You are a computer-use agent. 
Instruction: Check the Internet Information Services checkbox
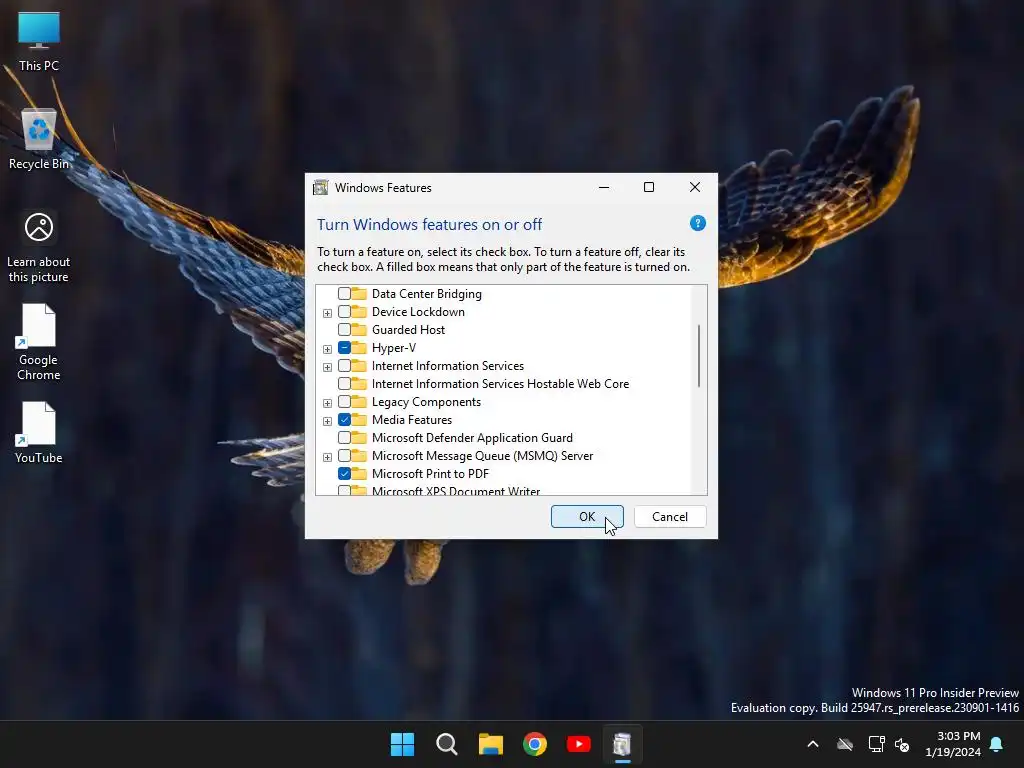[x=344, y=366]
